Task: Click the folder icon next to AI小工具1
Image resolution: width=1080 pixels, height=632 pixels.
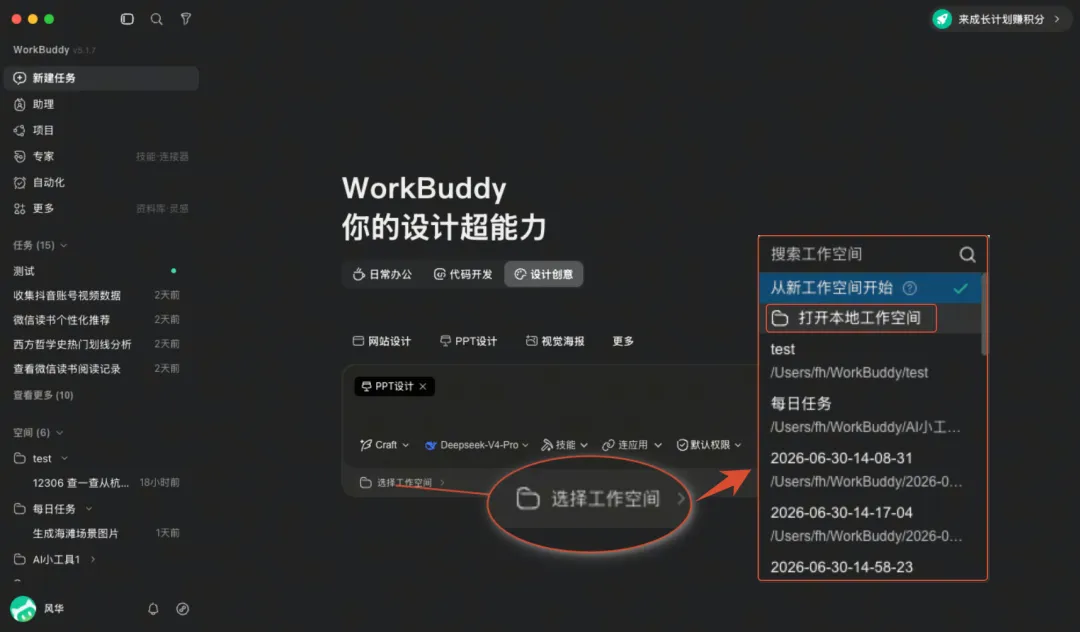Action: click(x=19, y=559)
